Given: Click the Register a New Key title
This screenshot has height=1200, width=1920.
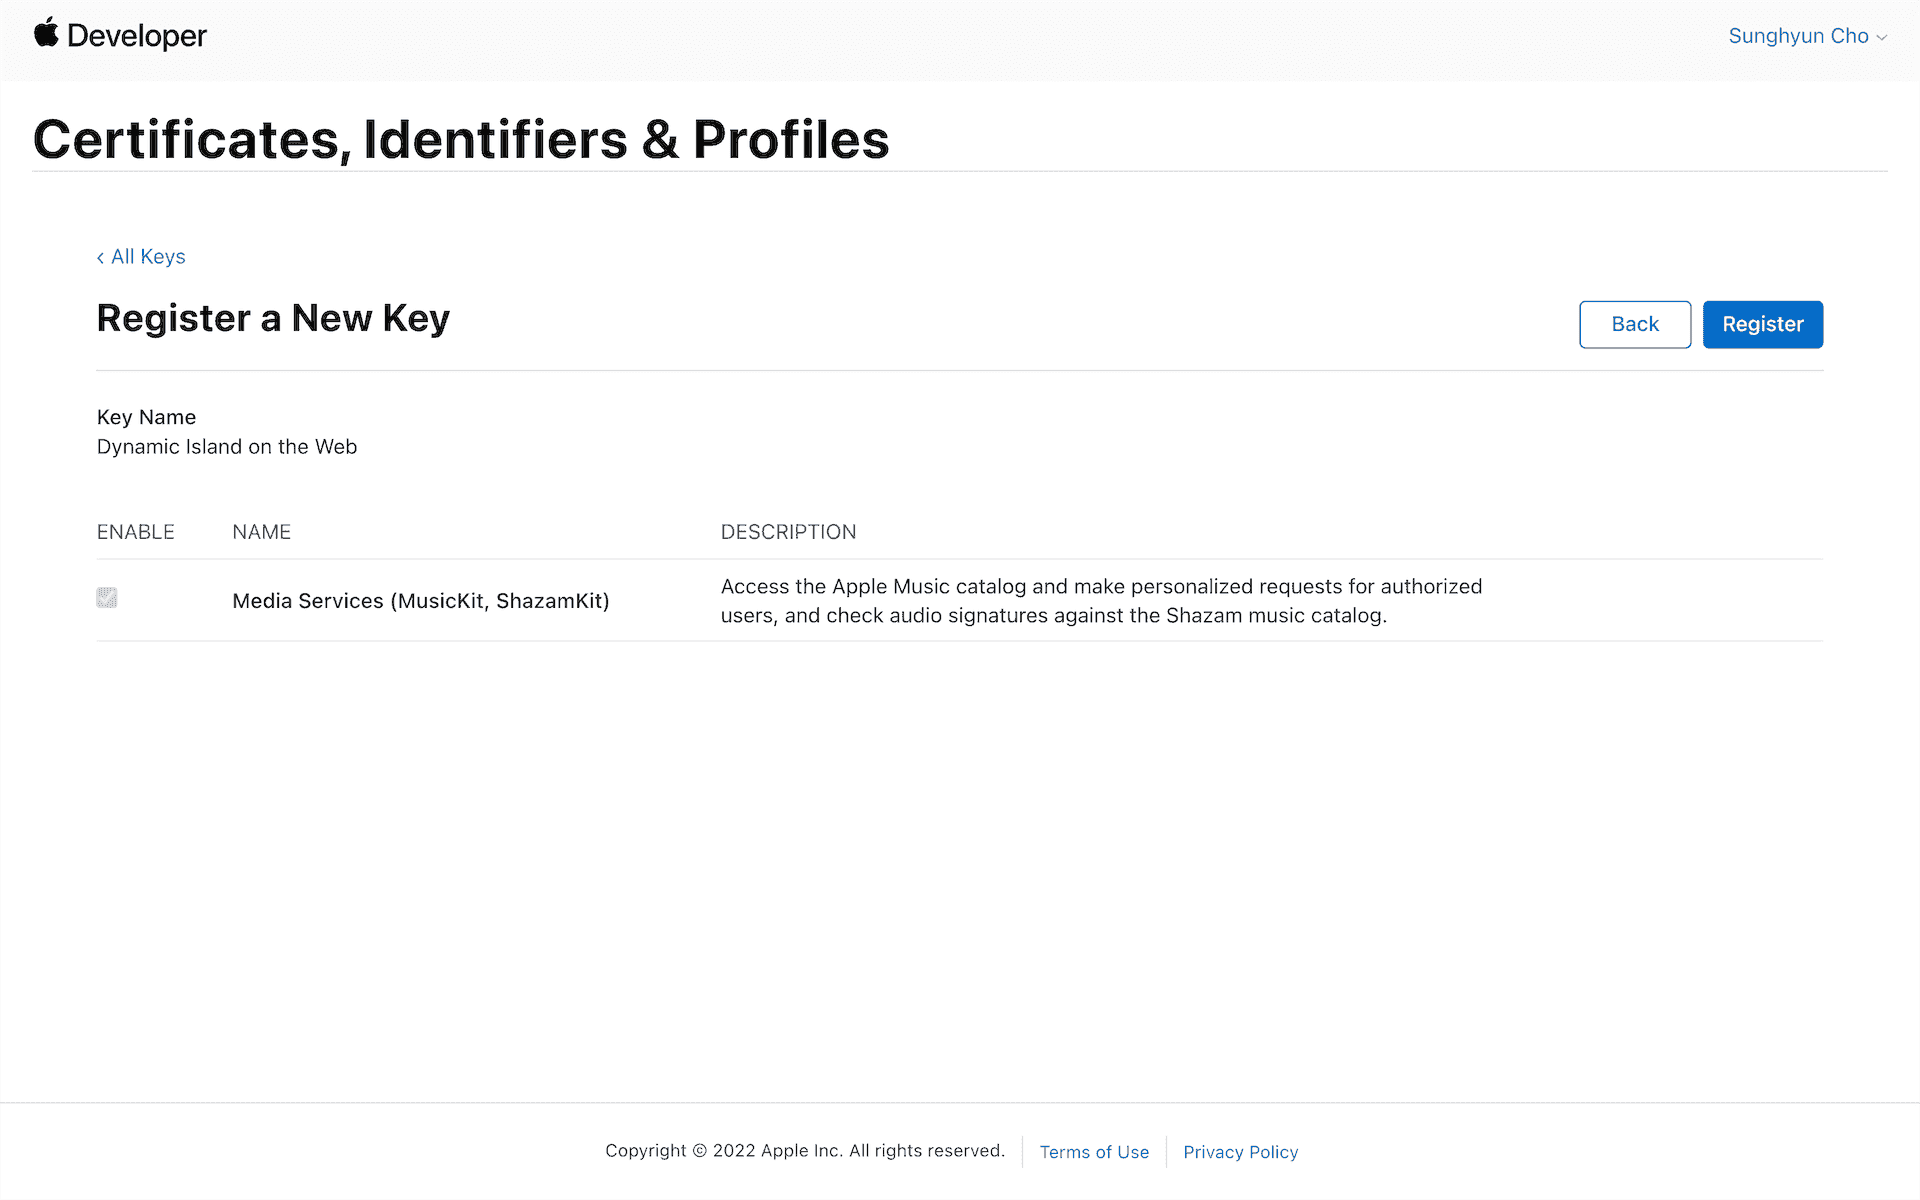Looking at the screenshot, I should tap(273, 318).
